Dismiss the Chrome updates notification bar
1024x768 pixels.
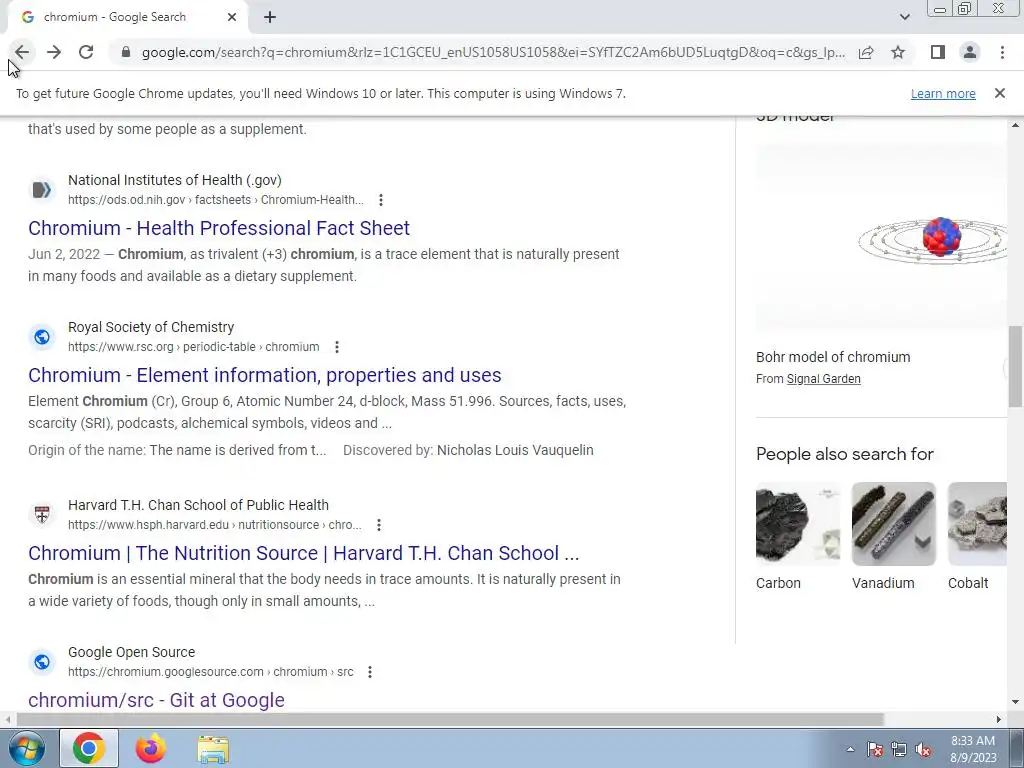click(x=1000, y=93)
